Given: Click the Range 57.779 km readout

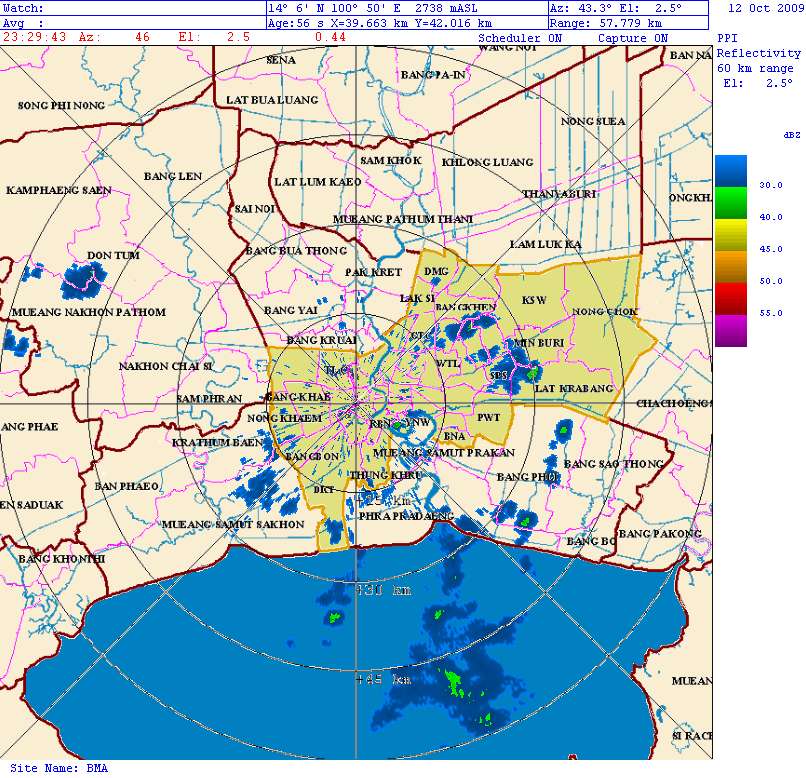Looking at the screenshot, I should pos(606,22).
